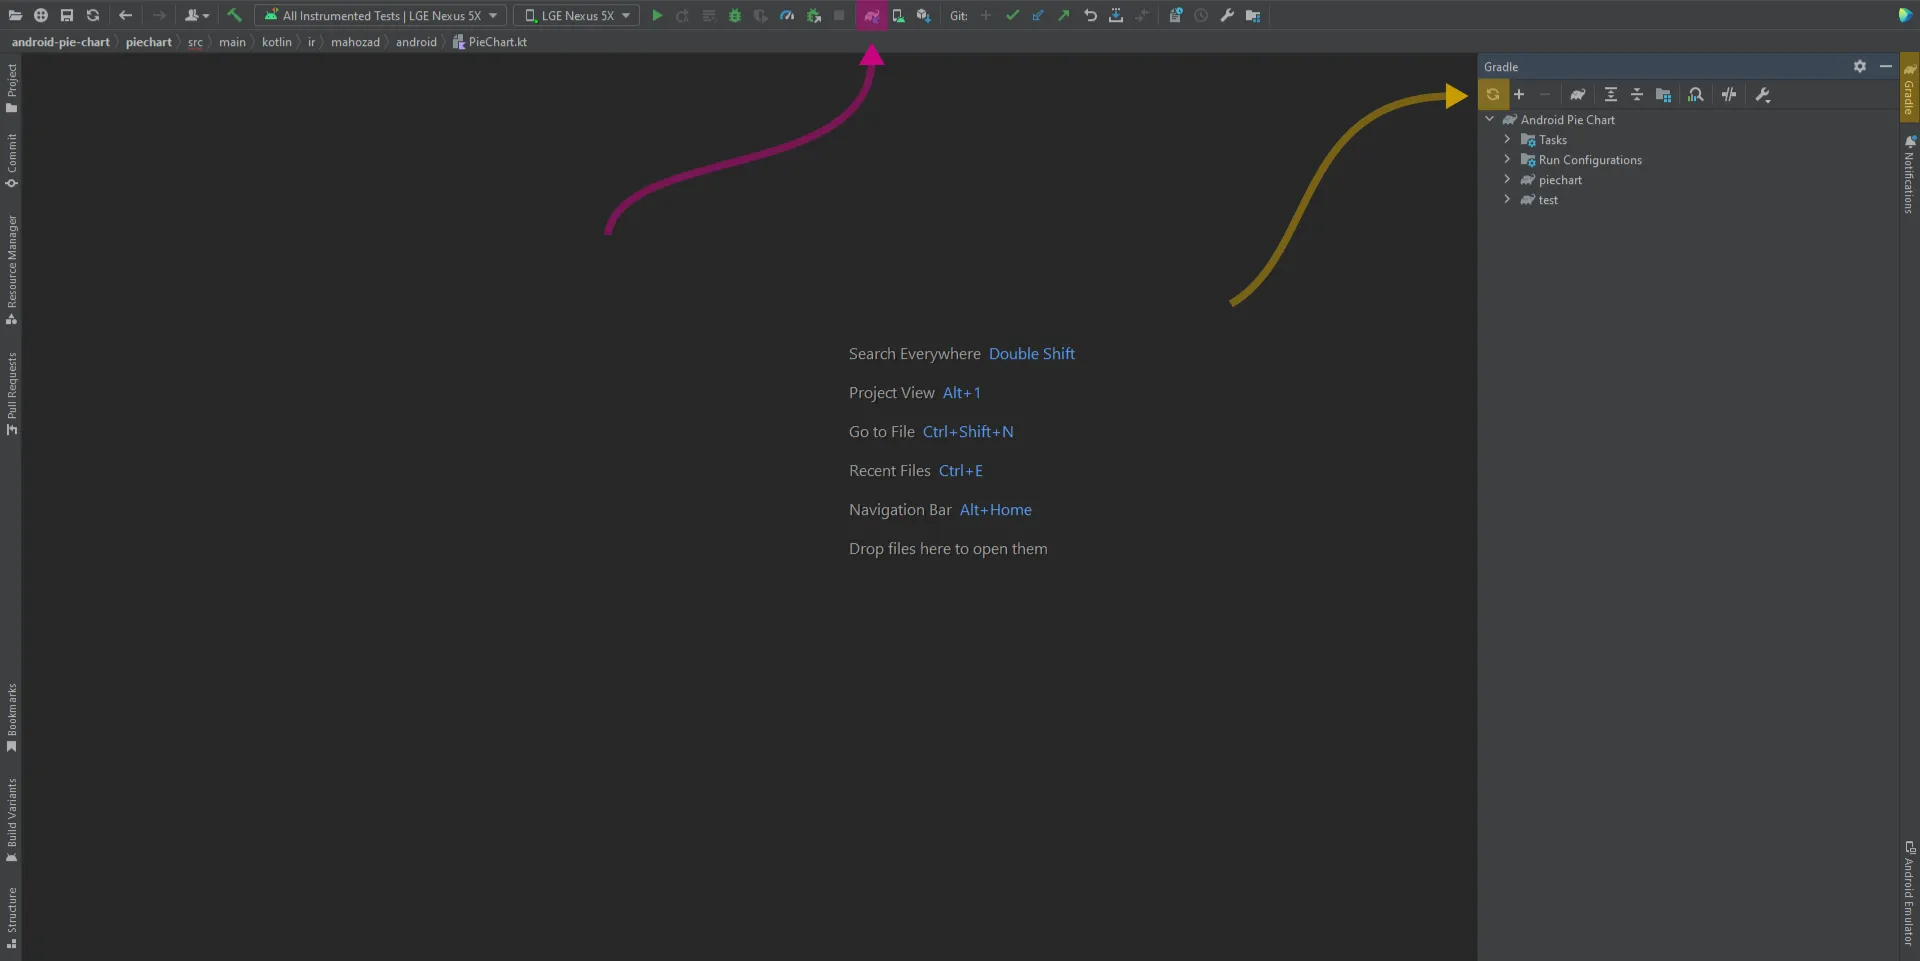
Task: Expand the test module node
Action: coord(1507,199)
